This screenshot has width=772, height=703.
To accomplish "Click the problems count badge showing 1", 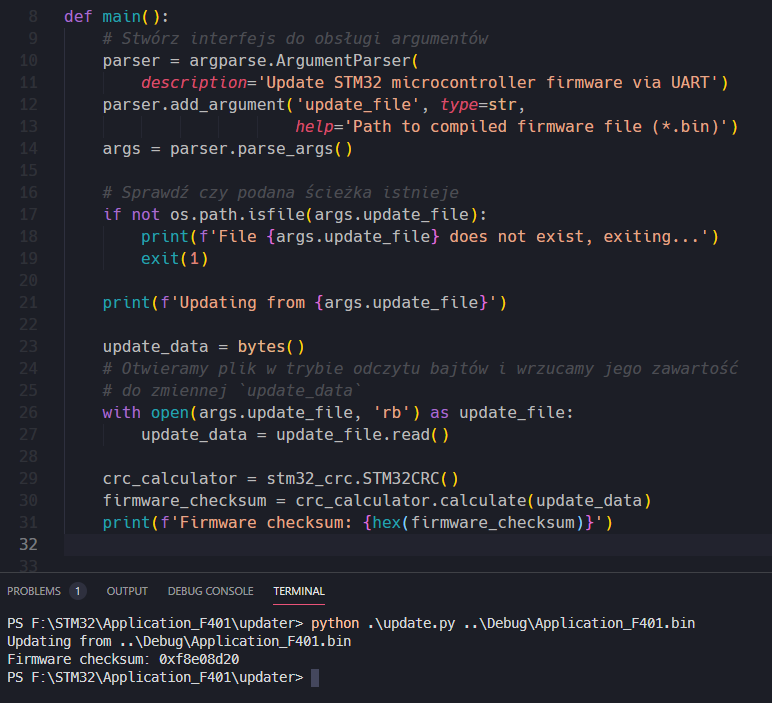I will pos(78,591).
